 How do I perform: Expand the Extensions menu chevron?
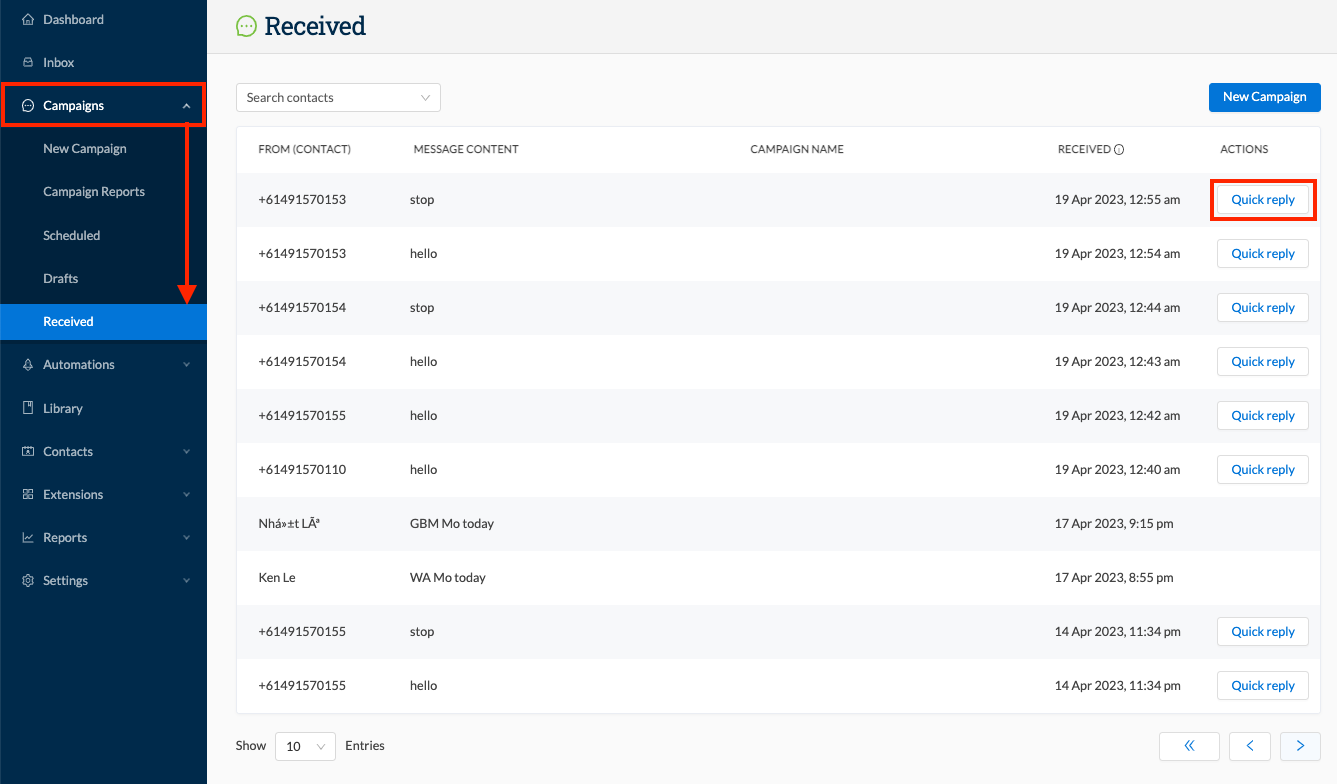(x=187, y=495)
